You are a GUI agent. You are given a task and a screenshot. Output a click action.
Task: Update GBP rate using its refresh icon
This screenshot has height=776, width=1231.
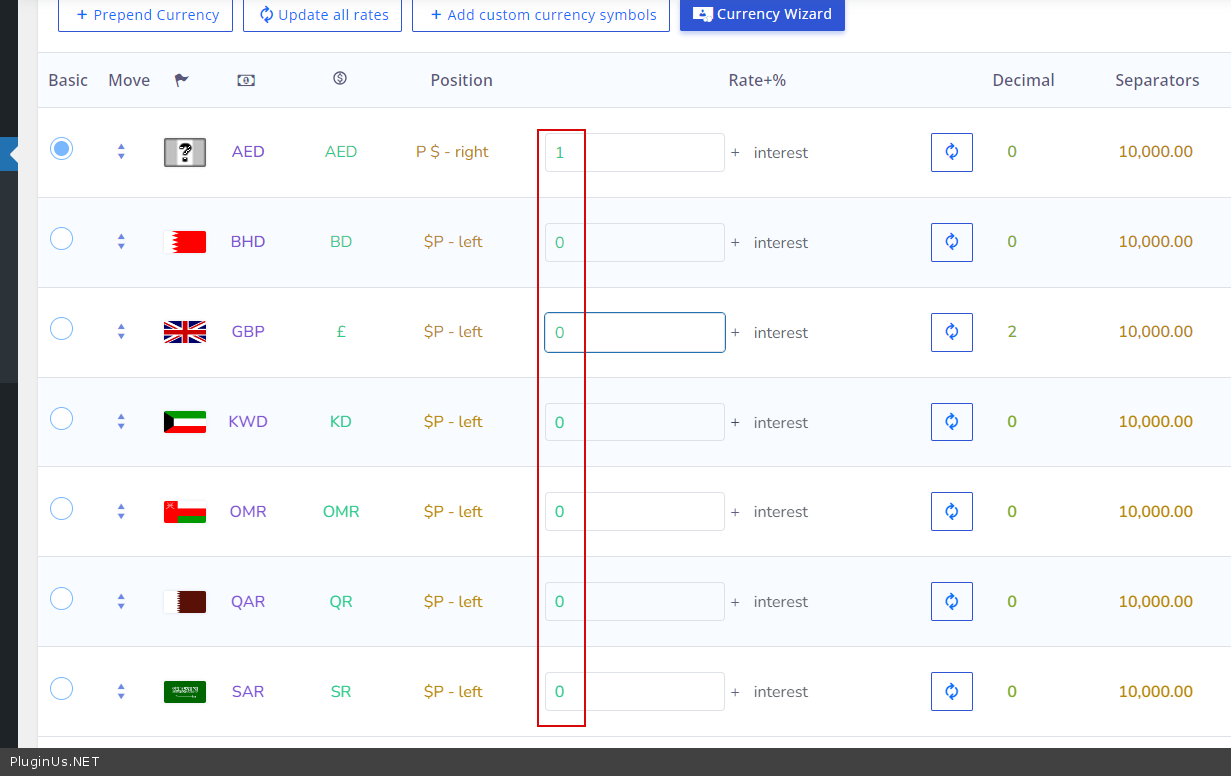[x=951, y=332]
